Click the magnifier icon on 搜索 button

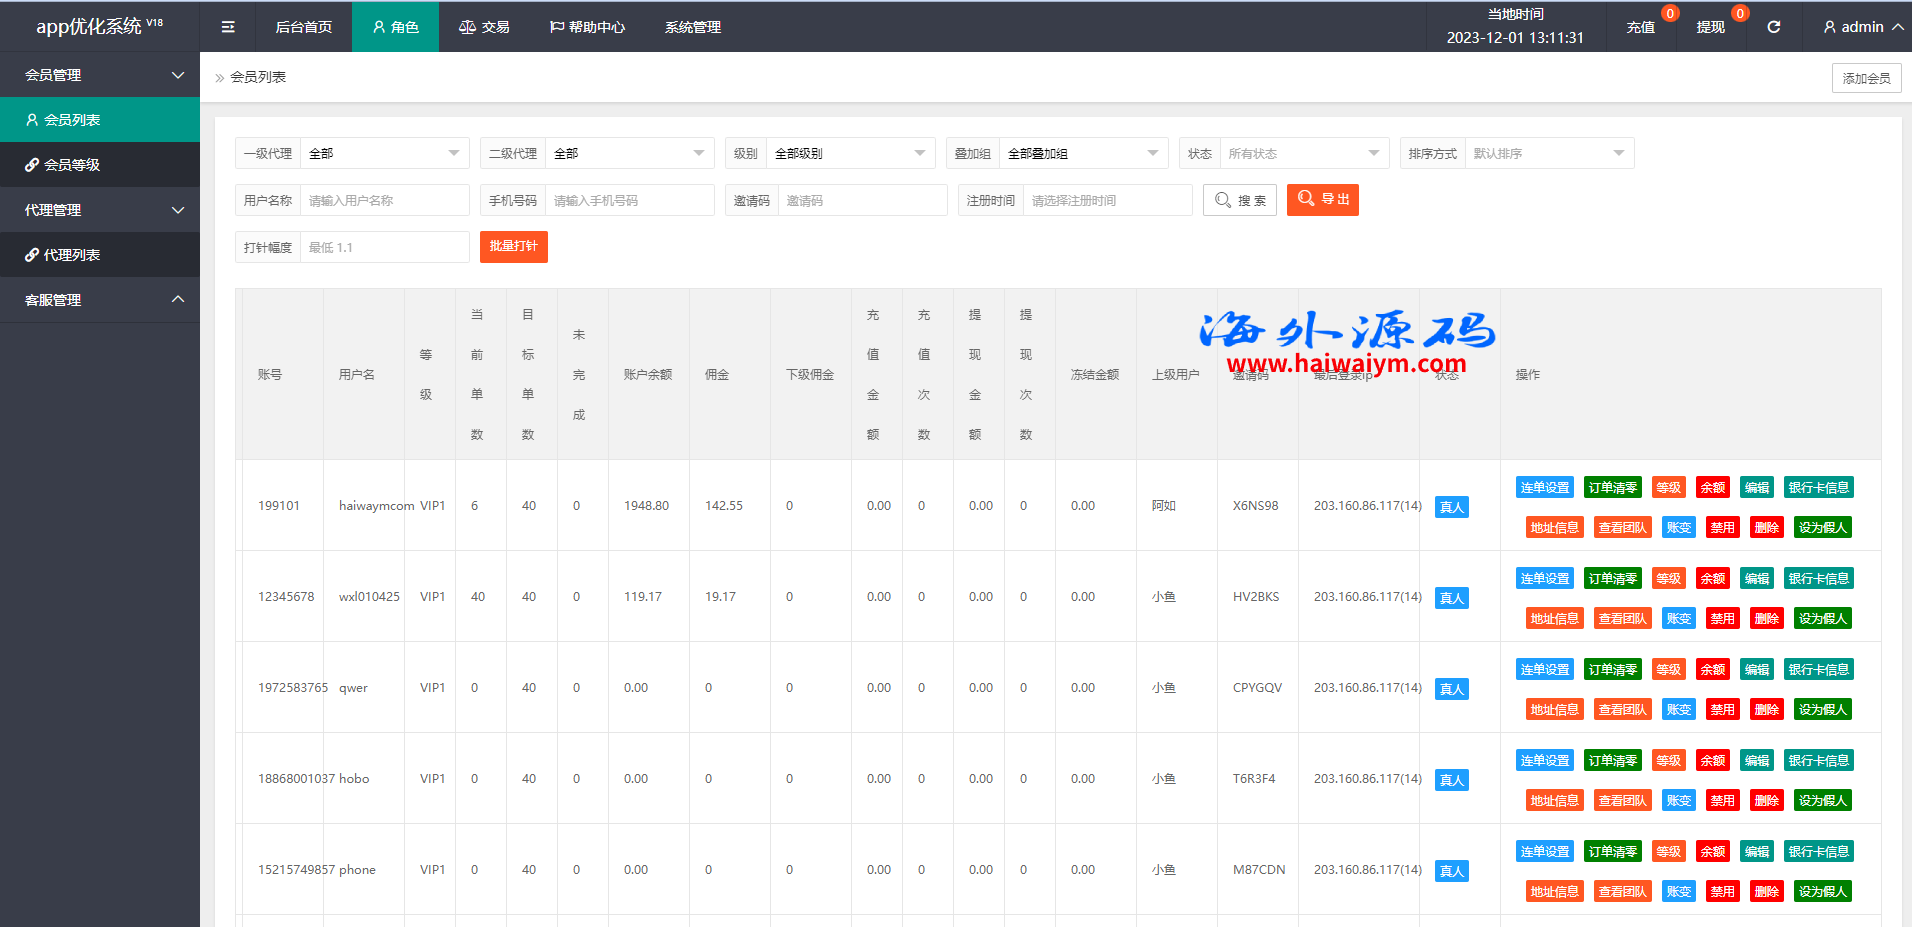[x=1222, y=200]
